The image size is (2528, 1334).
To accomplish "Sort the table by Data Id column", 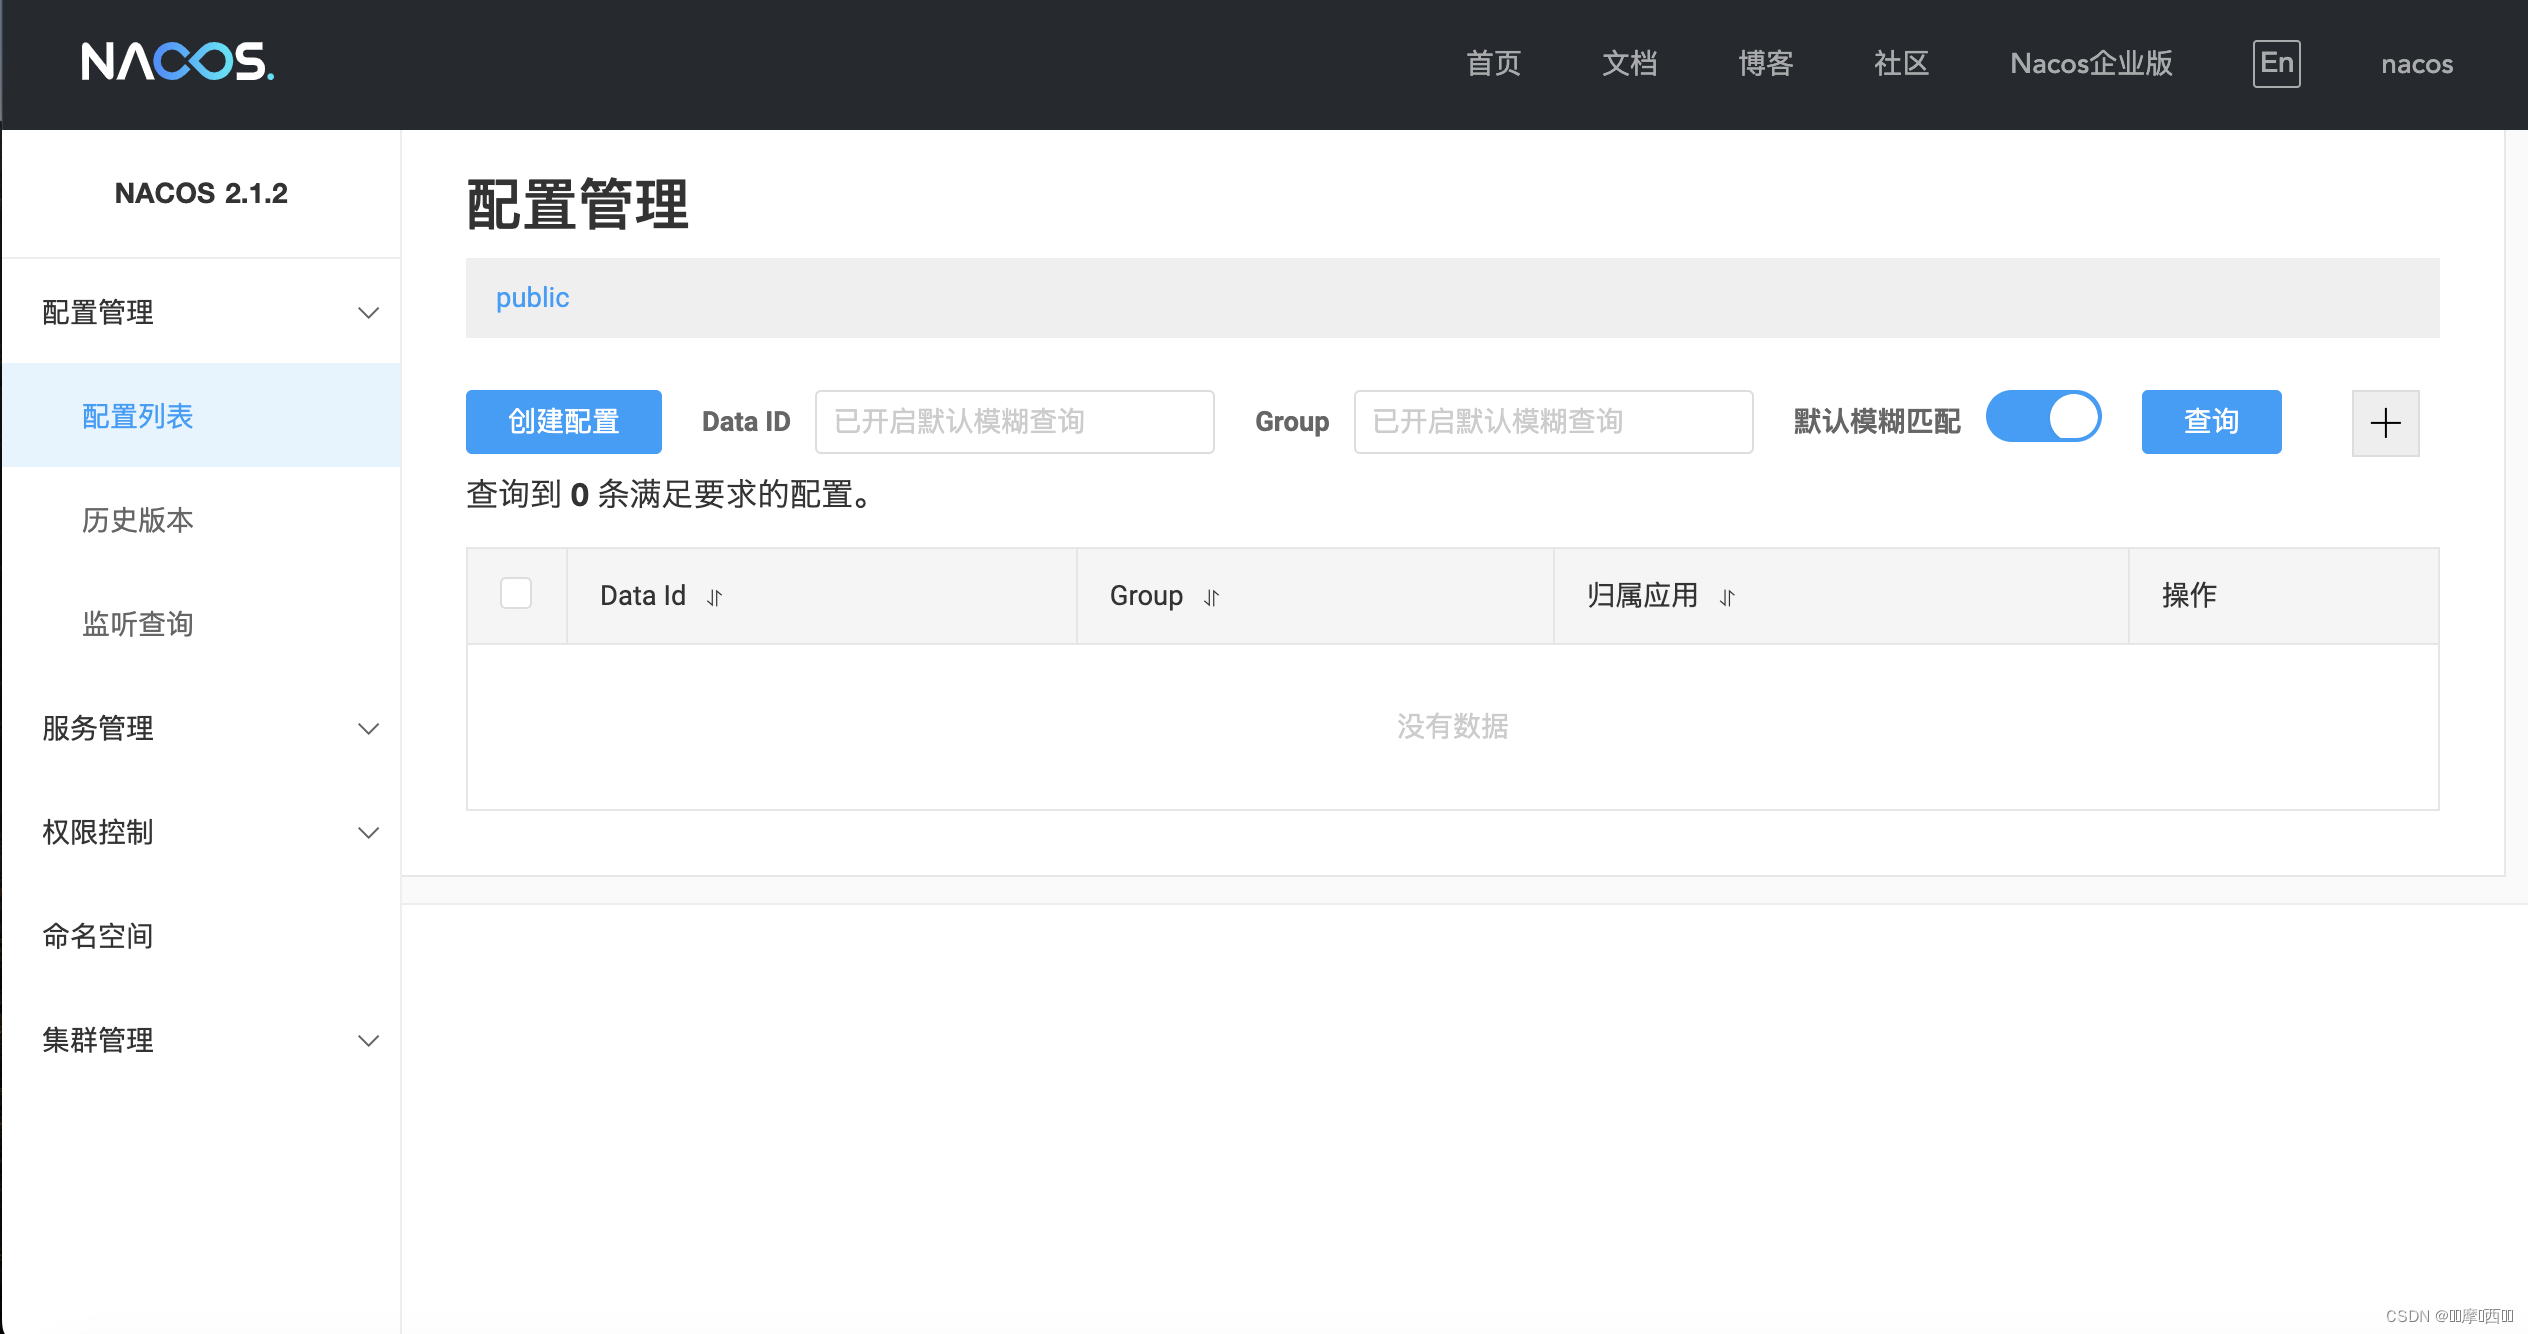I will (x=714, y=597).
